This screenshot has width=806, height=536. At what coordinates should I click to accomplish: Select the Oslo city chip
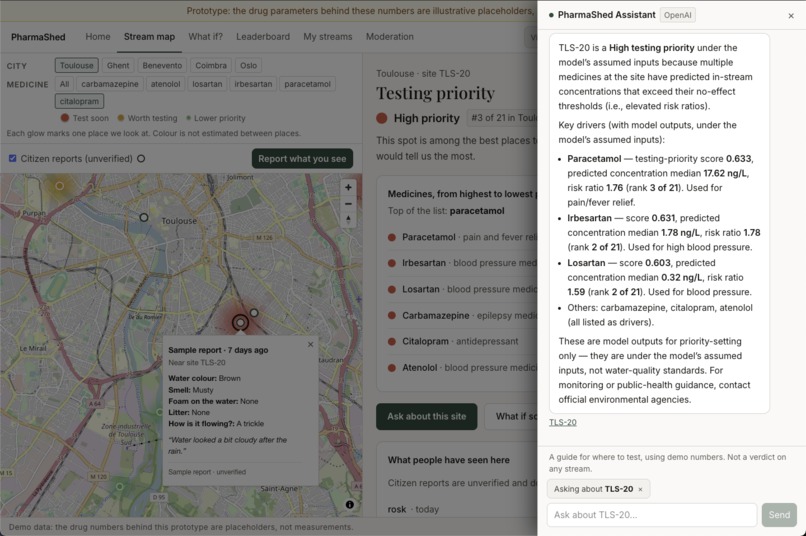[x=248, y=65]
